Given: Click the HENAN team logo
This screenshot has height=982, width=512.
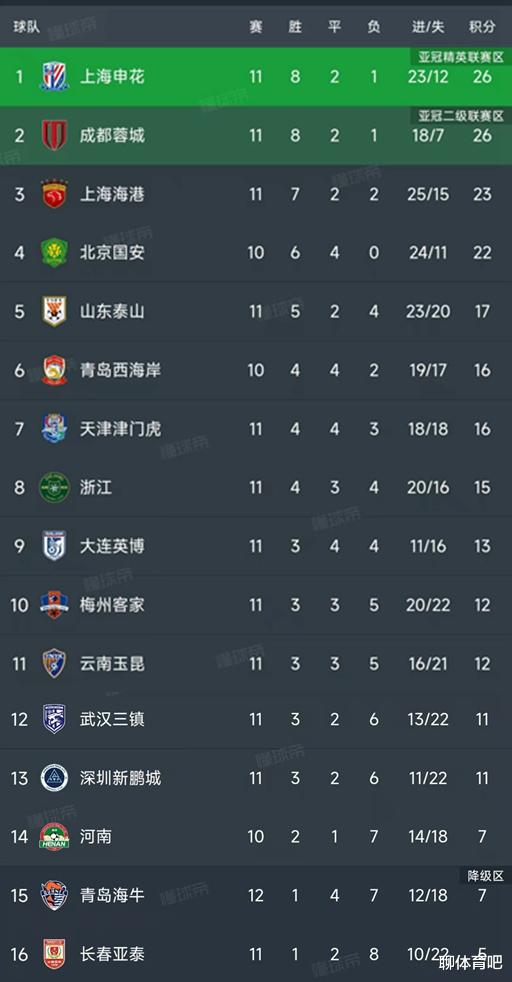Looking at the screenshot, I should tap(54, 837).
